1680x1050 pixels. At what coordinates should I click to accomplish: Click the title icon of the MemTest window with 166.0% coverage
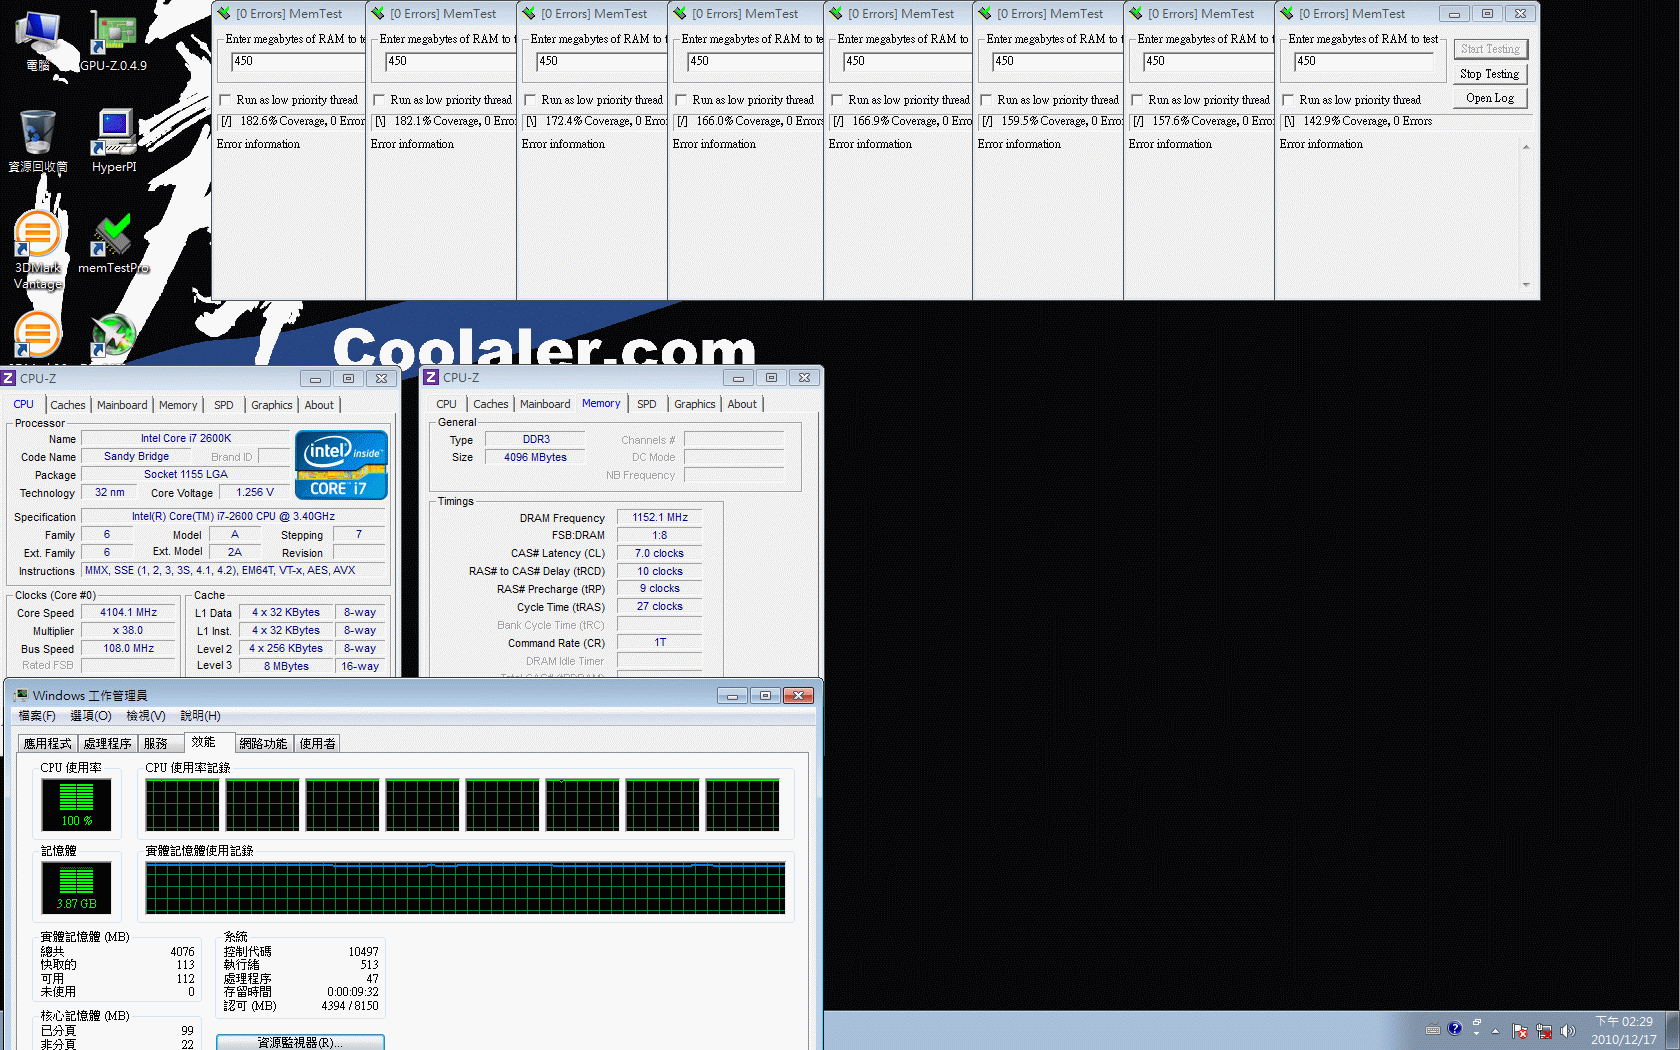tap(680, 13)
